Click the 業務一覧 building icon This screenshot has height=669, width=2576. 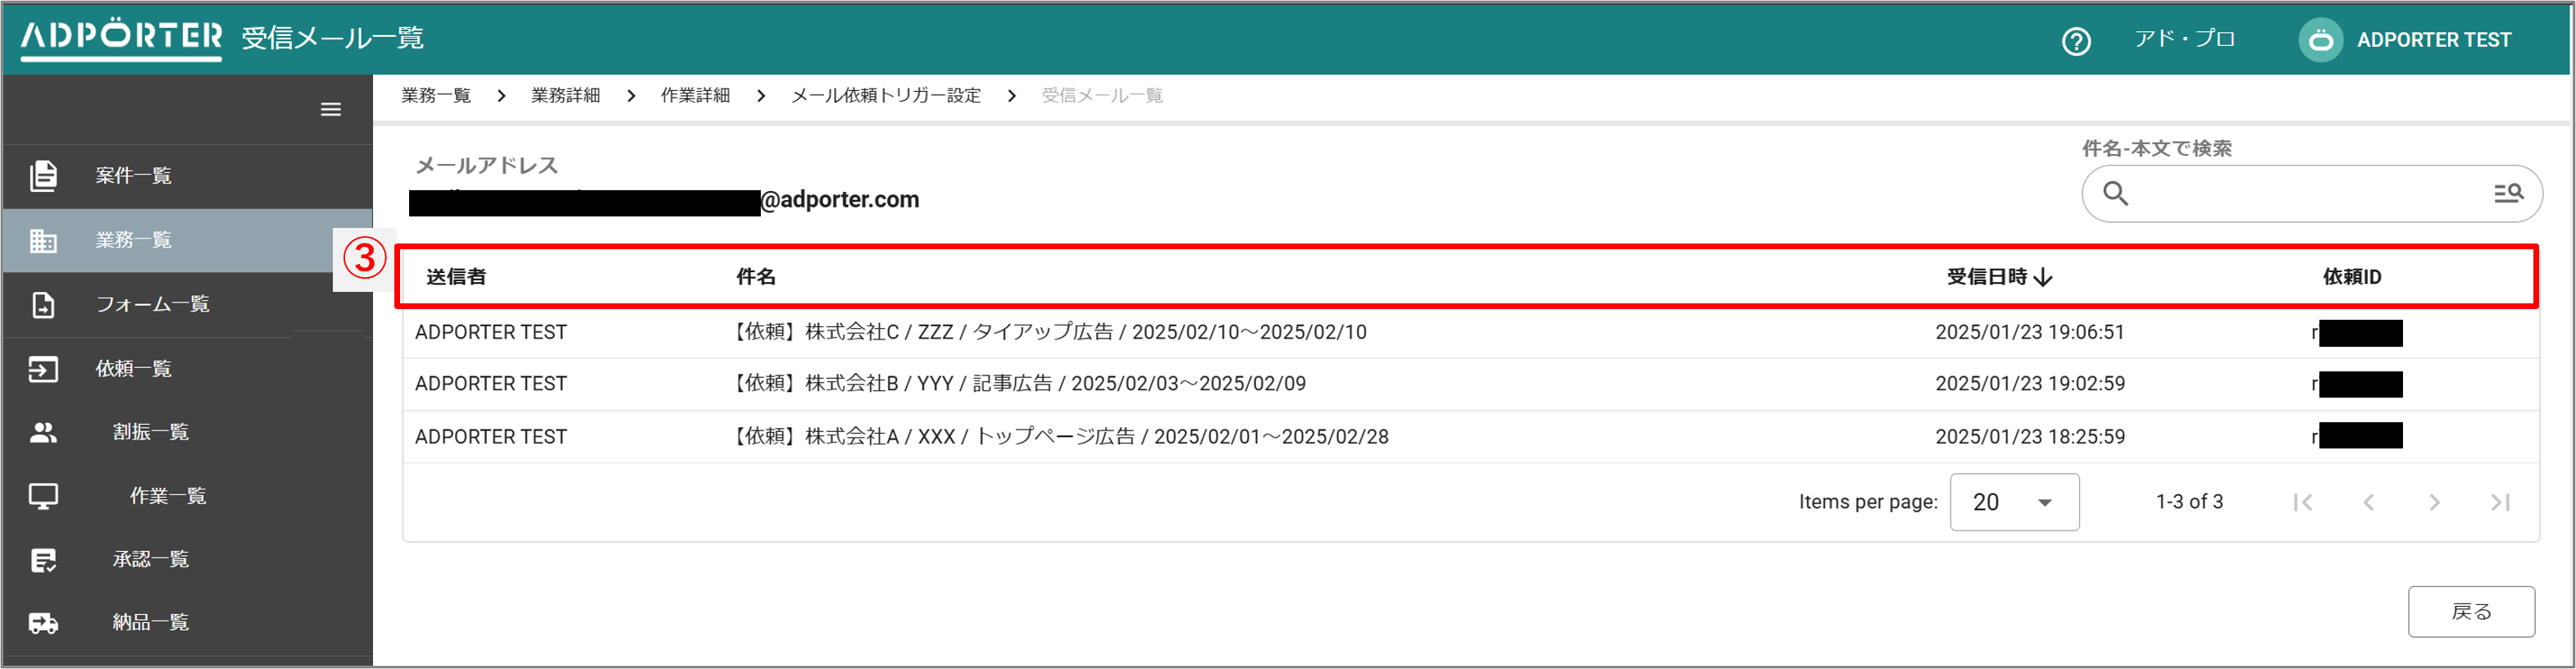tap(43, 240)
